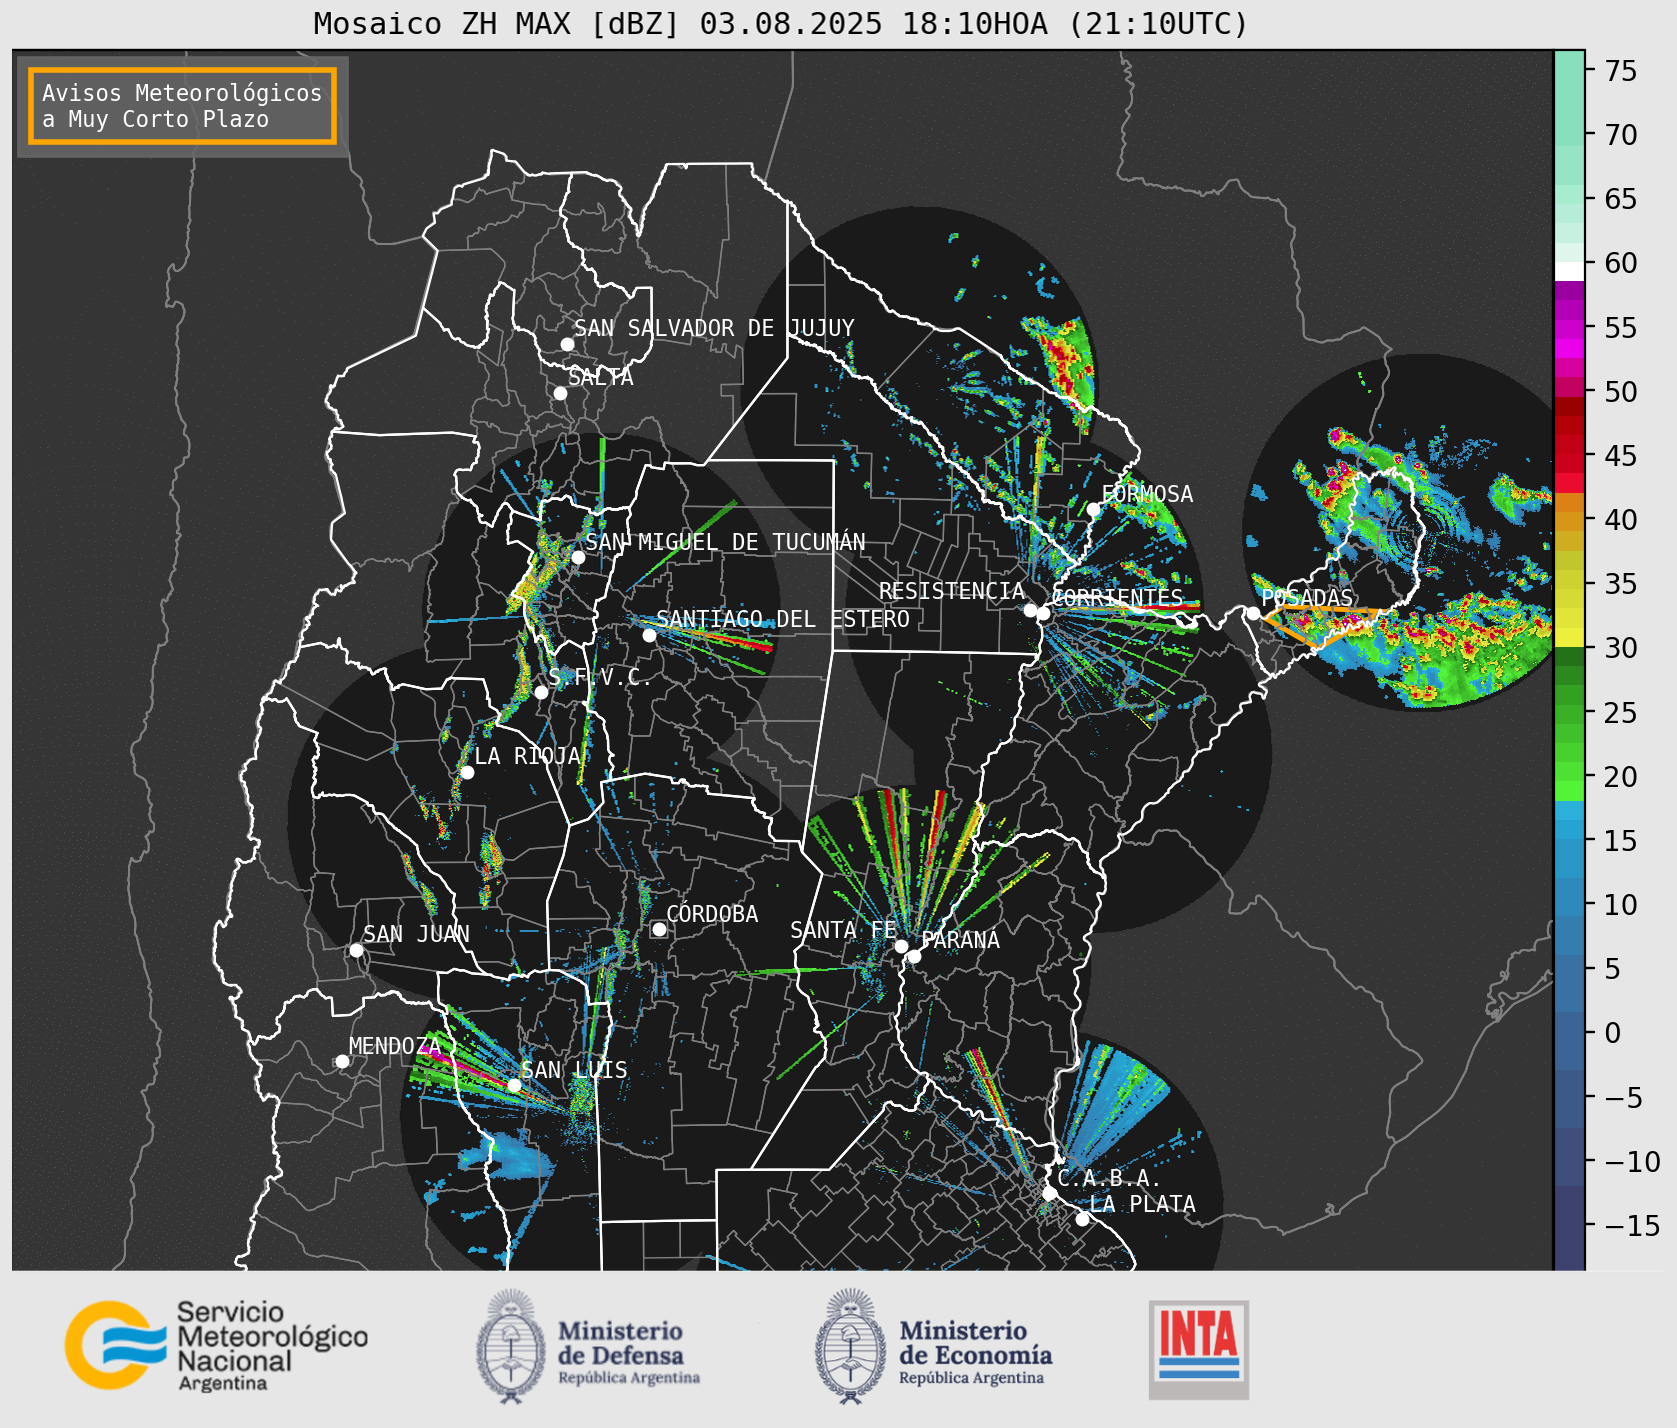
Task: Click the Salta city dot
Action: tap(560, 393)
